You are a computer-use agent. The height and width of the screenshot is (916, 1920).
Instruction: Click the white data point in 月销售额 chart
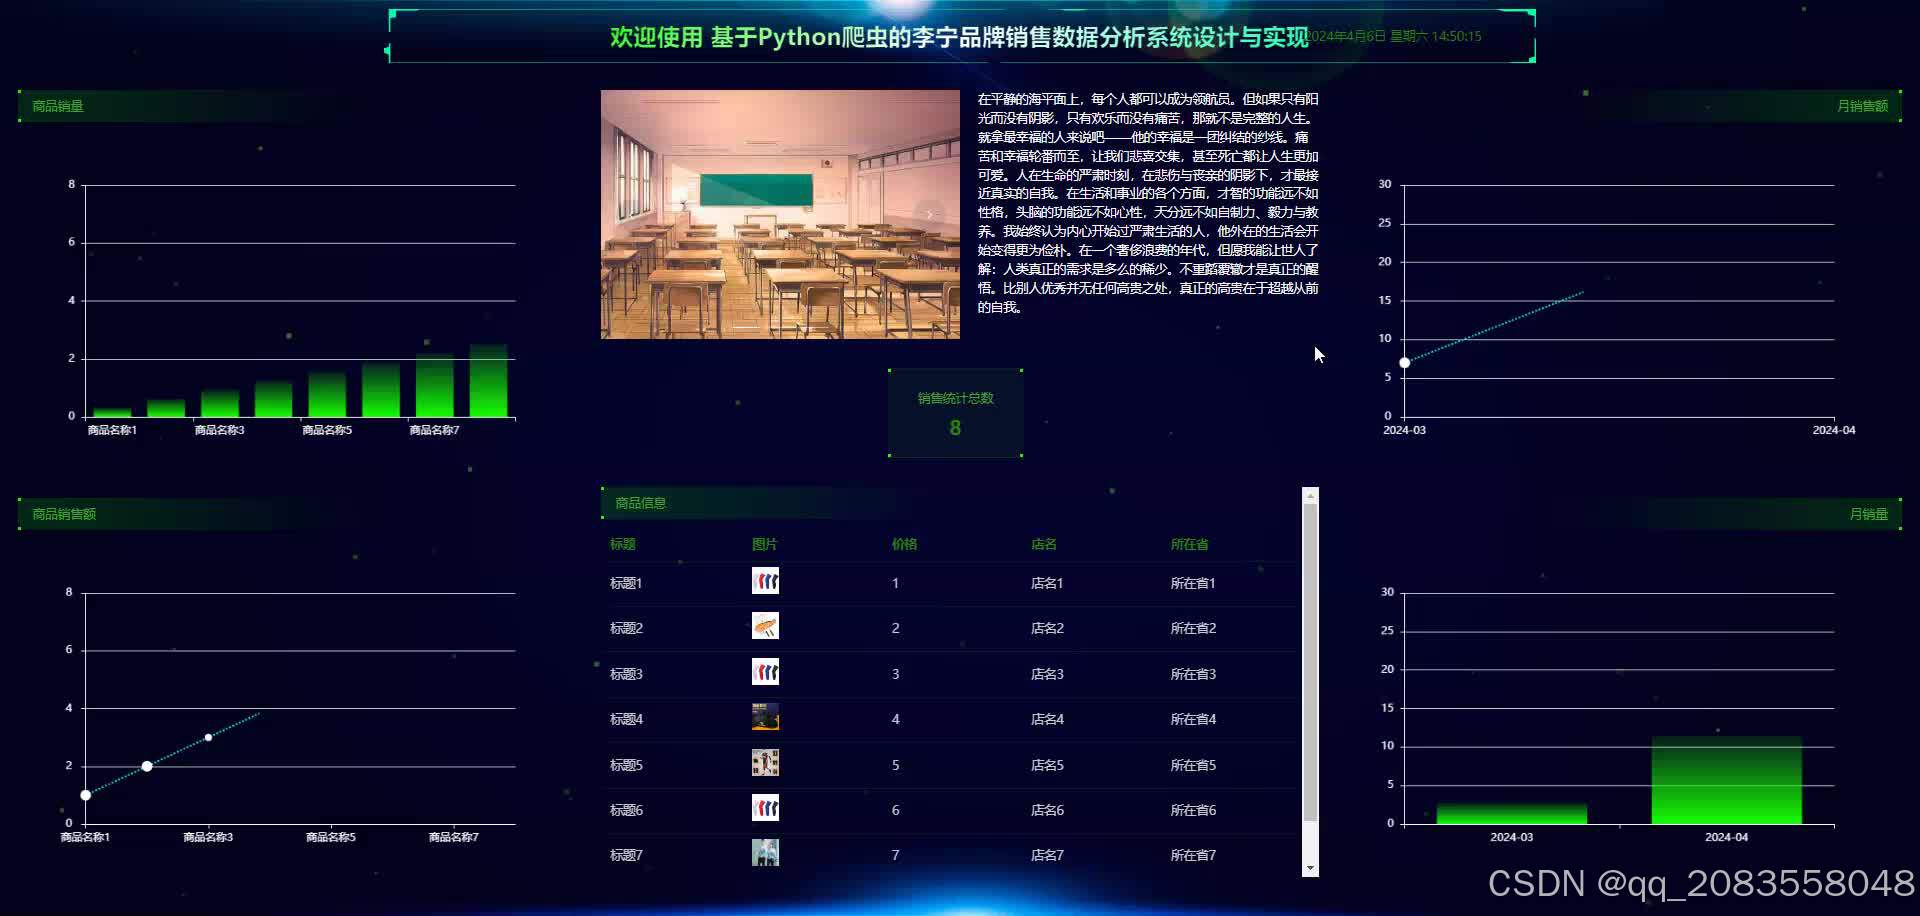coord(1405,362)
